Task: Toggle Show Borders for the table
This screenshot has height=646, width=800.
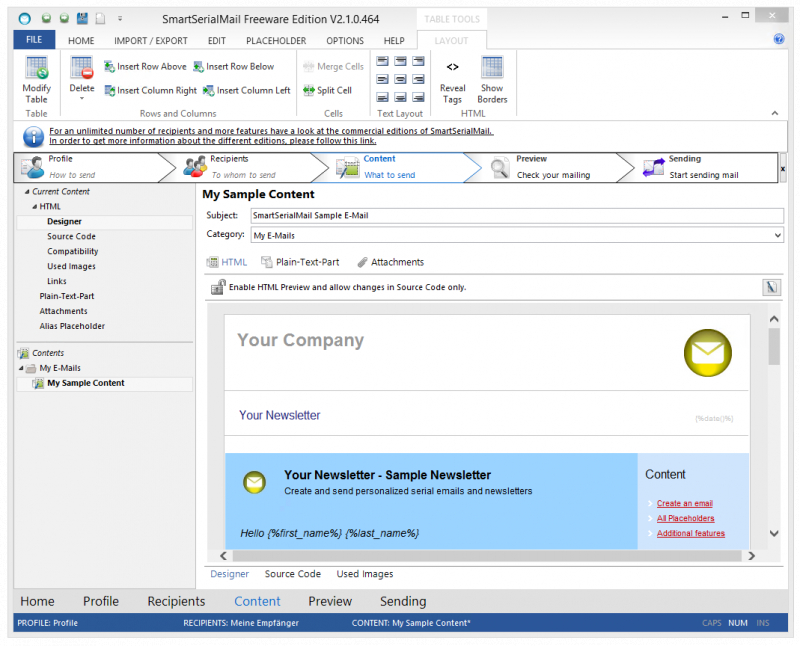Action: coord(492,80)
